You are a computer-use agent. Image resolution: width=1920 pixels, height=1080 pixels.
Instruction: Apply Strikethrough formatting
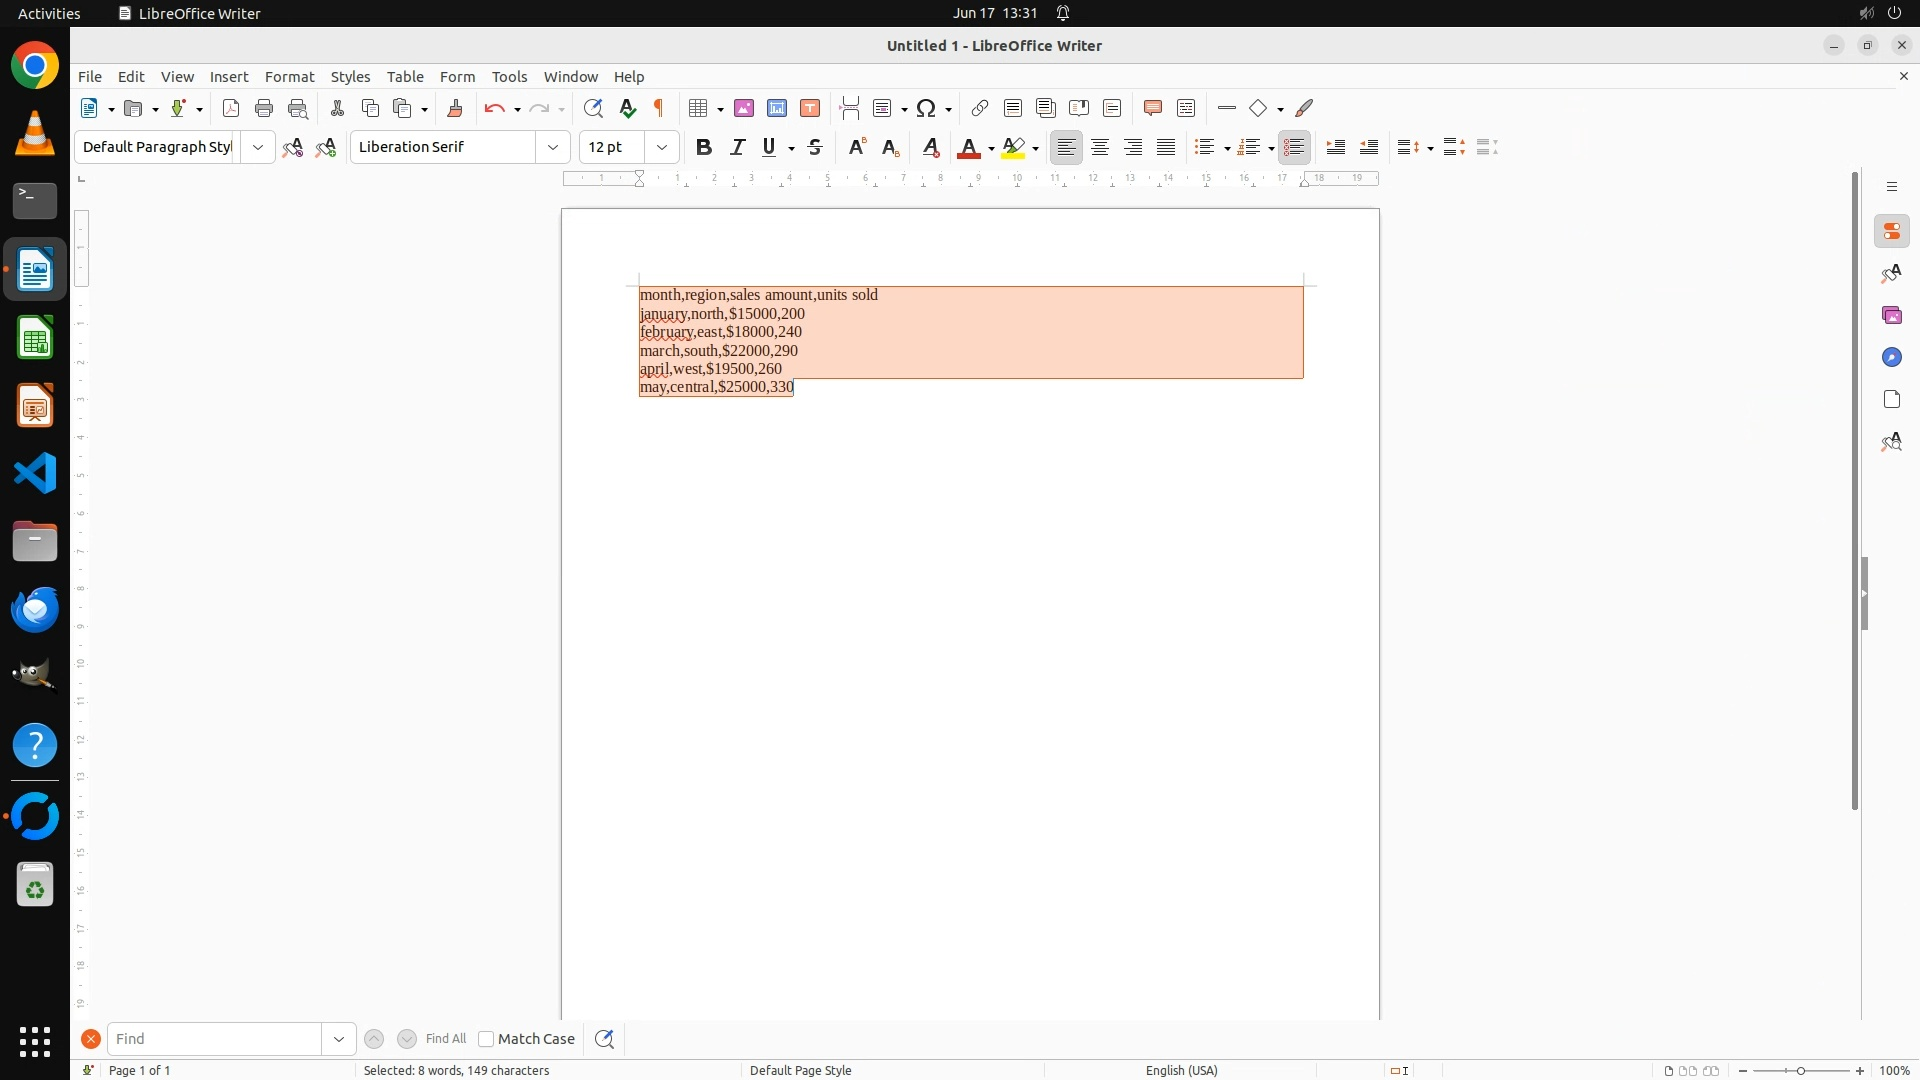(815, 147)
